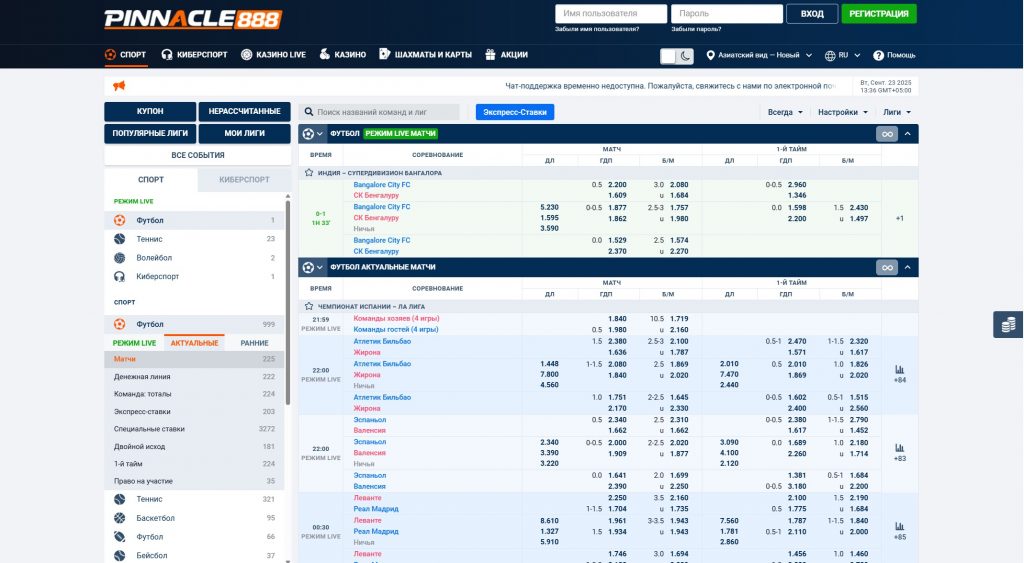
Task: Expand the Настройки dropdown
Action: point(842,113)
